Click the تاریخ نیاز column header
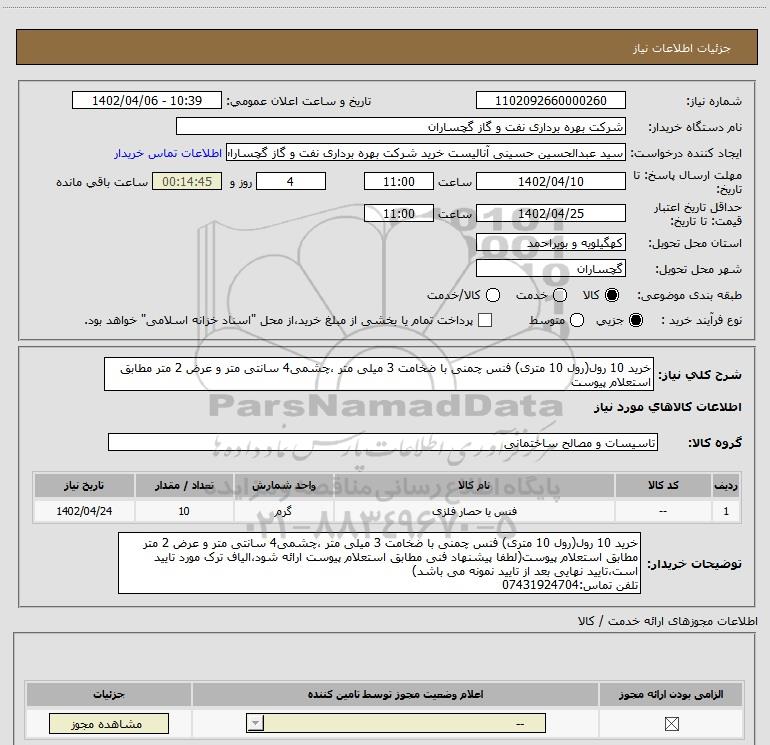Image resolution: width=770 pixels, height=745 pixels. [x=84, y=485]
